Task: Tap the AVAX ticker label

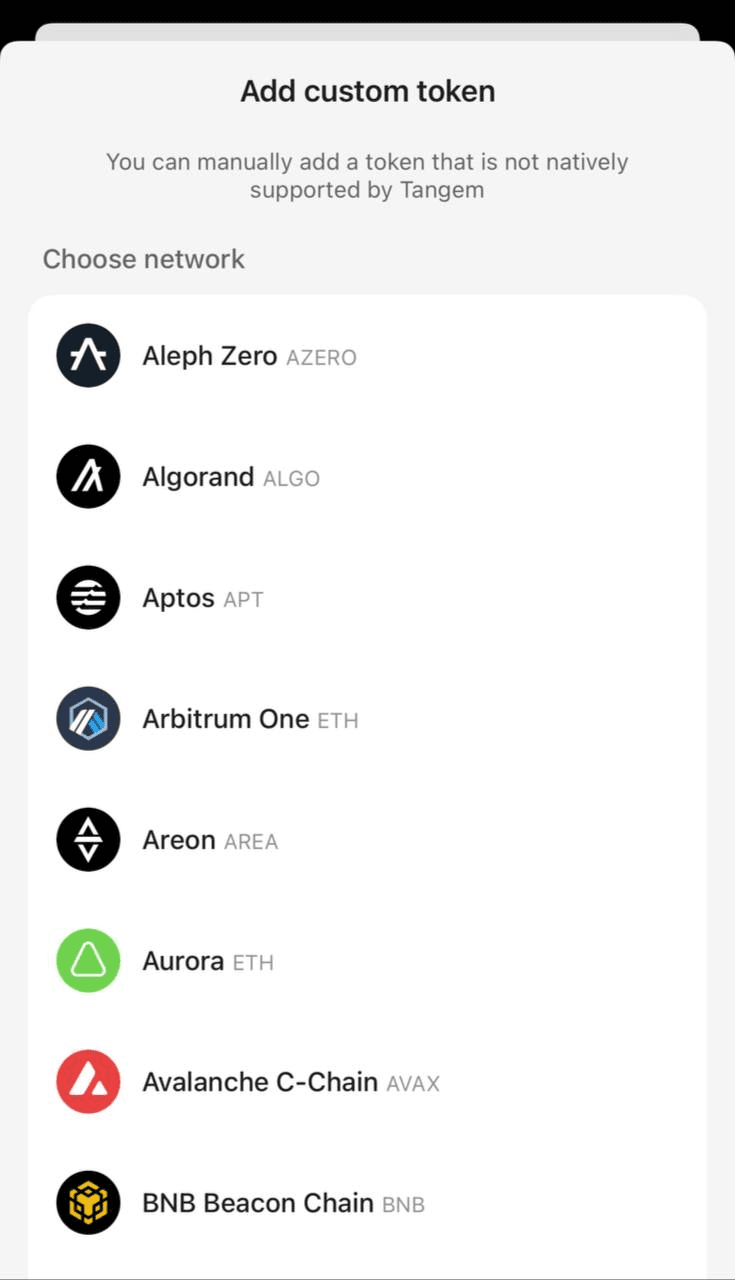Action: coord(413,1084)
